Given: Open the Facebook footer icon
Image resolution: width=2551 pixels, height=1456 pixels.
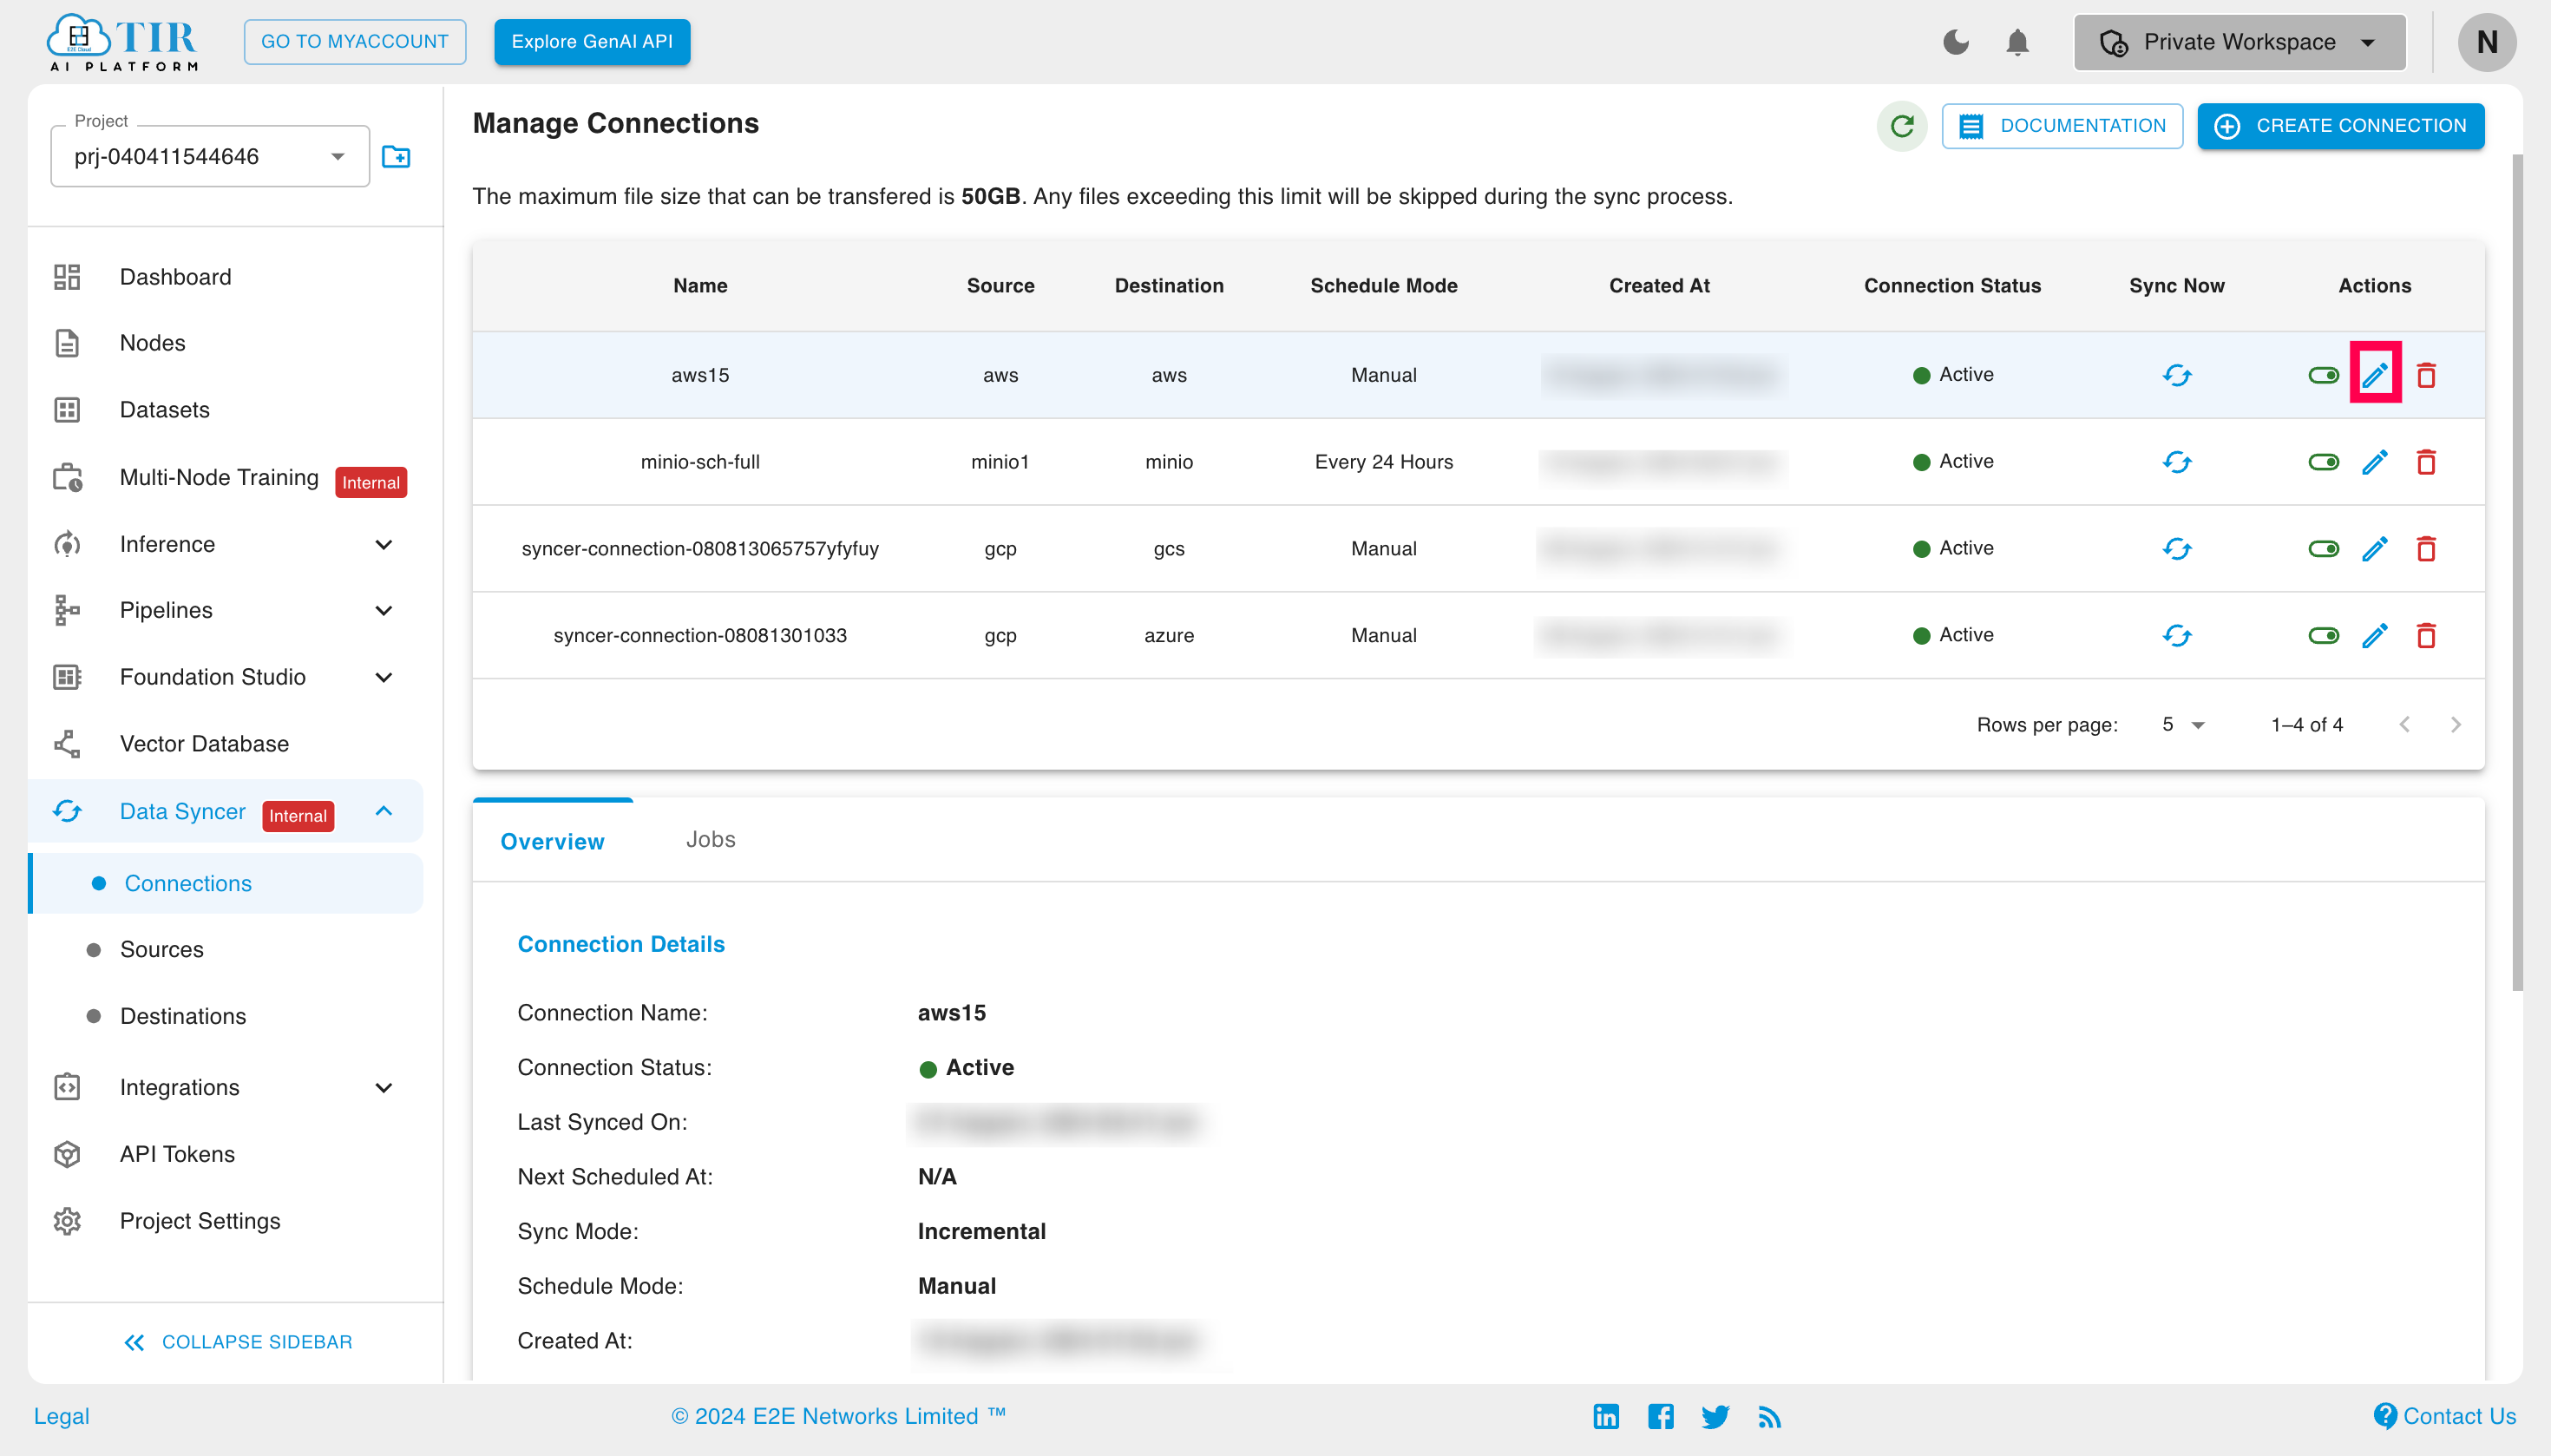Looking at the screenshot, I should click(1661, 1416).
